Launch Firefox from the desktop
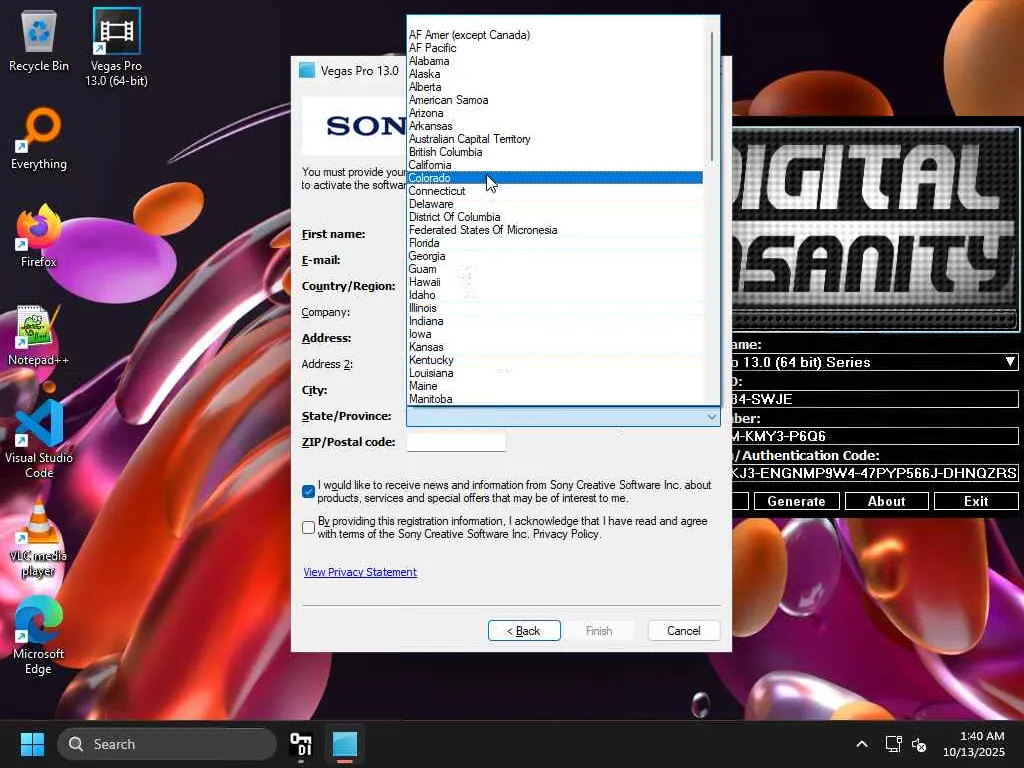 39,236
